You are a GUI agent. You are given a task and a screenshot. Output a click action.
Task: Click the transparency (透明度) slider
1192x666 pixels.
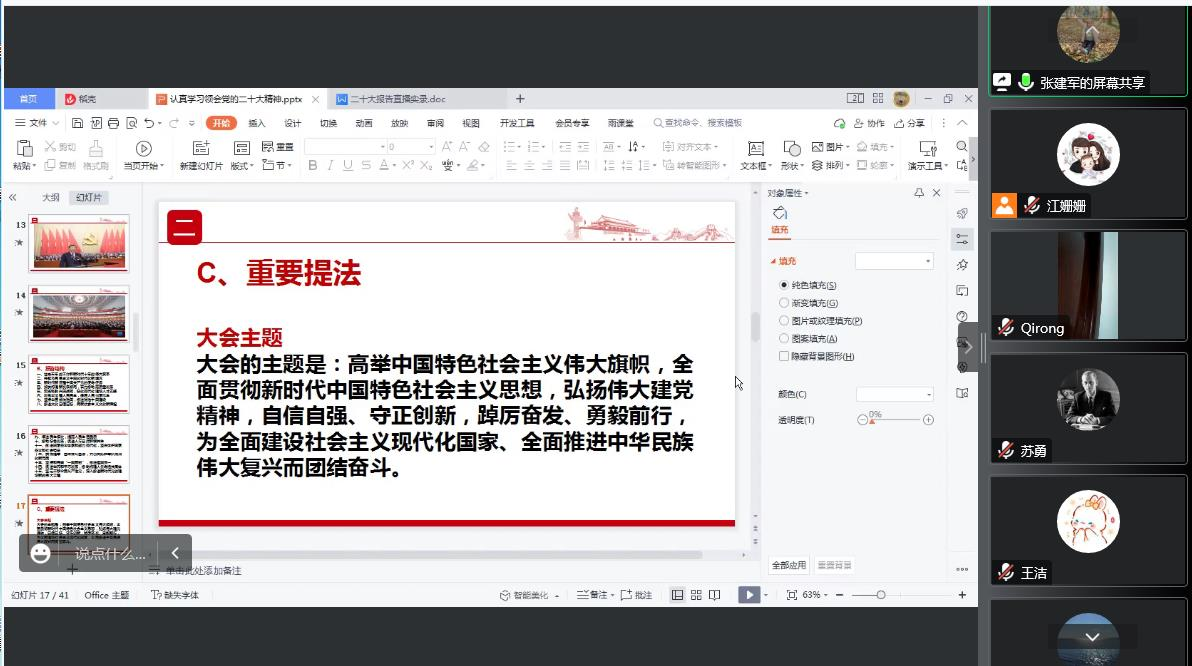click(x=896, y=420)
